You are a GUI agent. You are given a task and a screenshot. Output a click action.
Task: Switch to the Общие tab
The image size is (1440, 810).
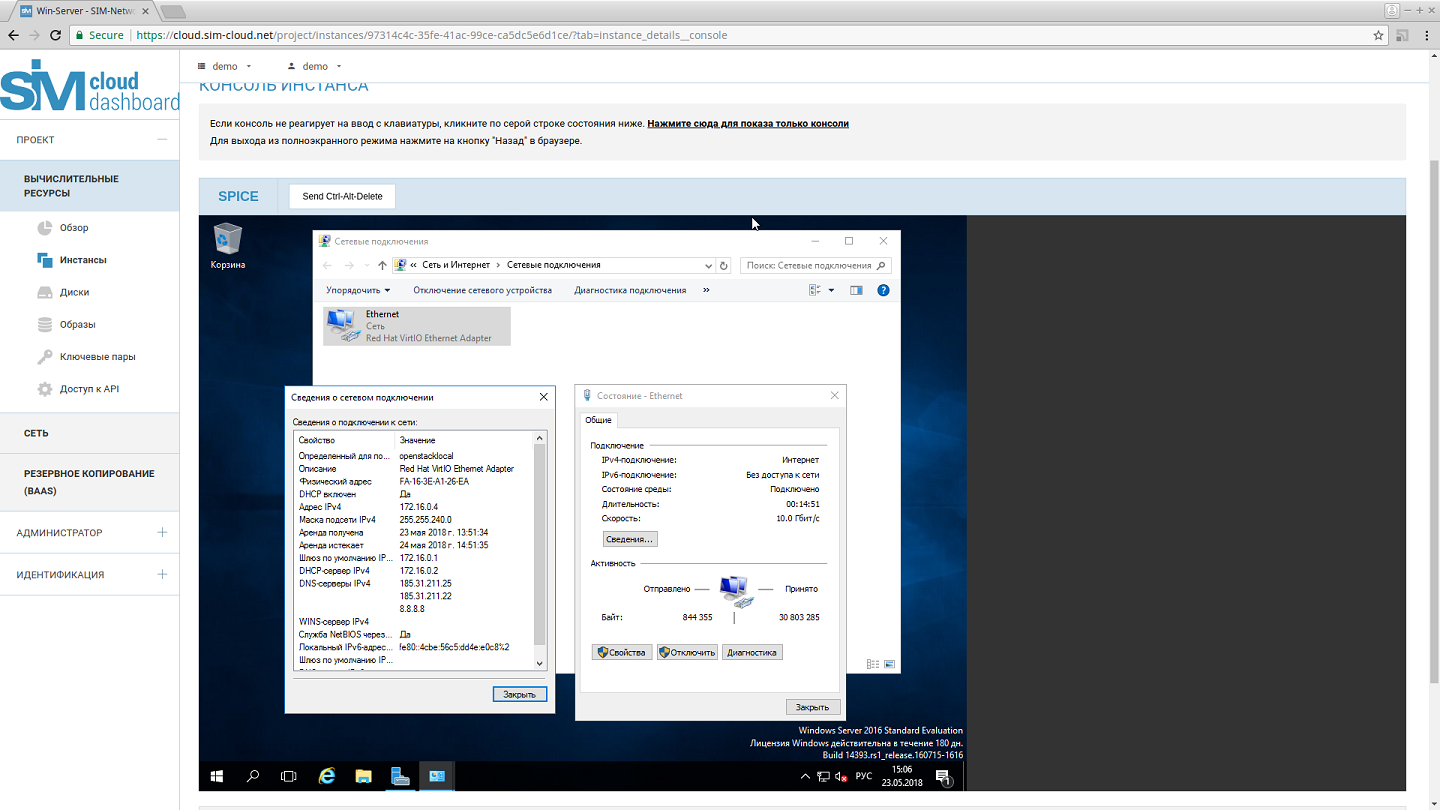(x=599, y=420)
